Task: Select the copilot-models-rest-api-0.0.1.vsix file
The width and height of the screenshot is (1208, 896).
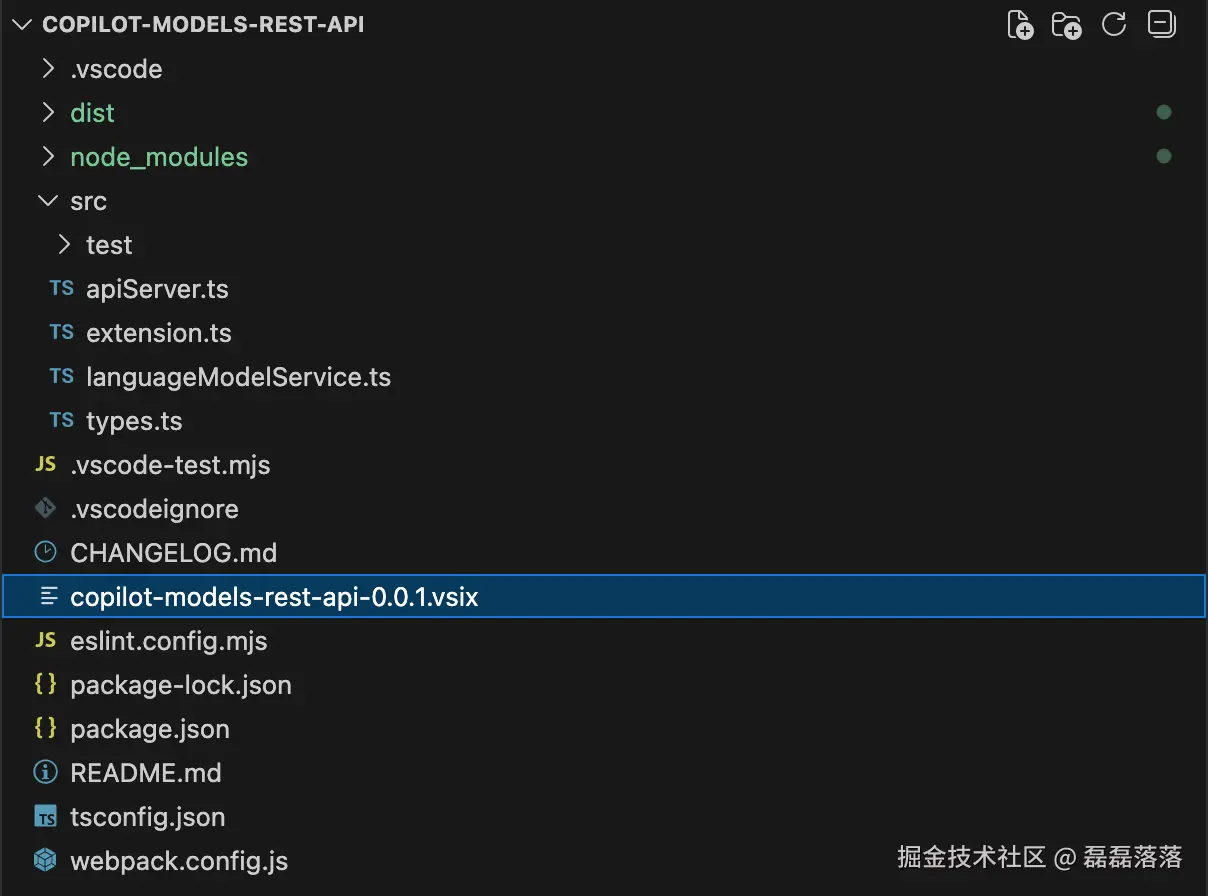Action: pos(275,596)
